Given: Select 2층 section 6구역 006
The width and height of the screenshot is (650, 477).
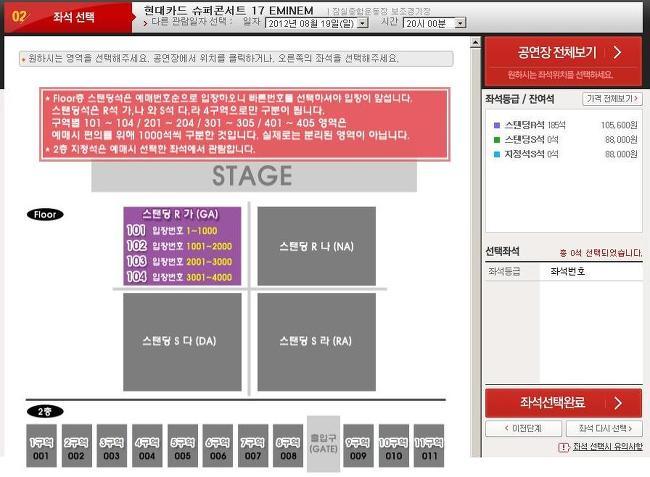Looking at the screenshot, I should click(x=218, y=446).
